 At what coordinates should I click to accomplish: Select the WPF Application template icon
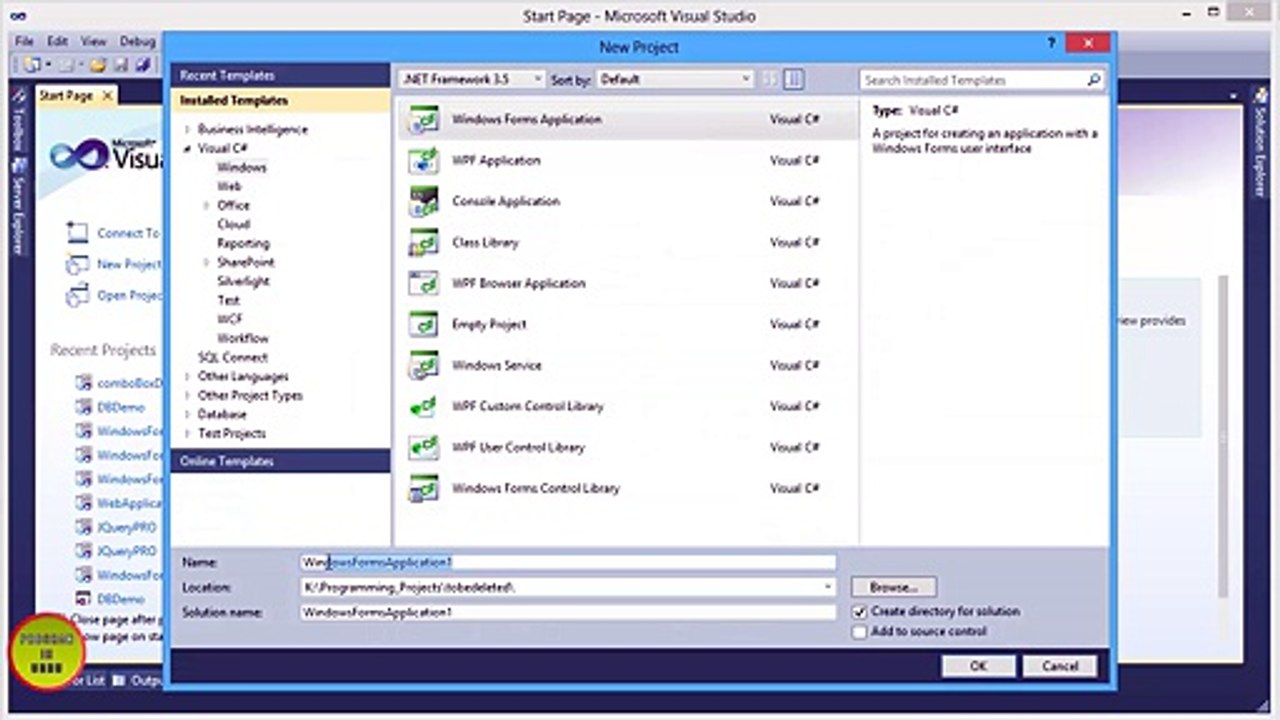pyautogui.click(x=424, y=160)
